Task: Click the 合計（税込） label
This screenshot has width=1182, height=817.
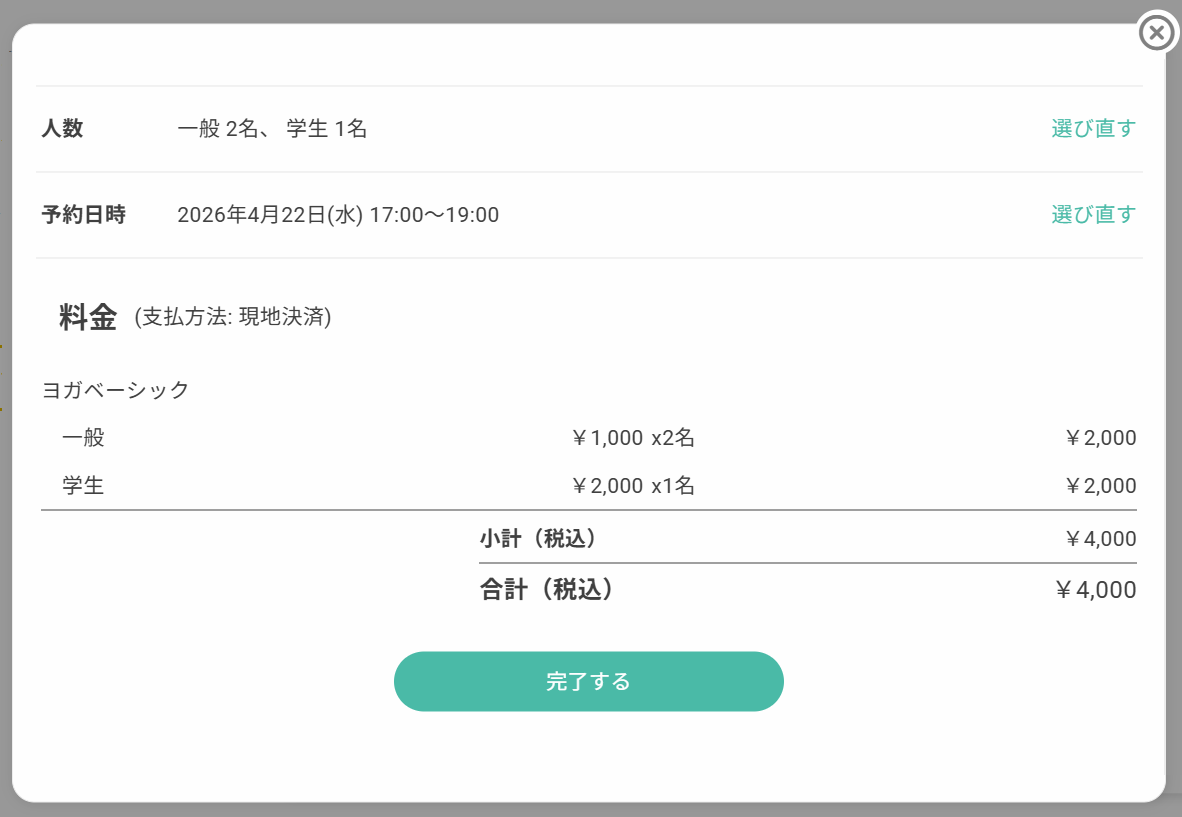Action: 546,590
